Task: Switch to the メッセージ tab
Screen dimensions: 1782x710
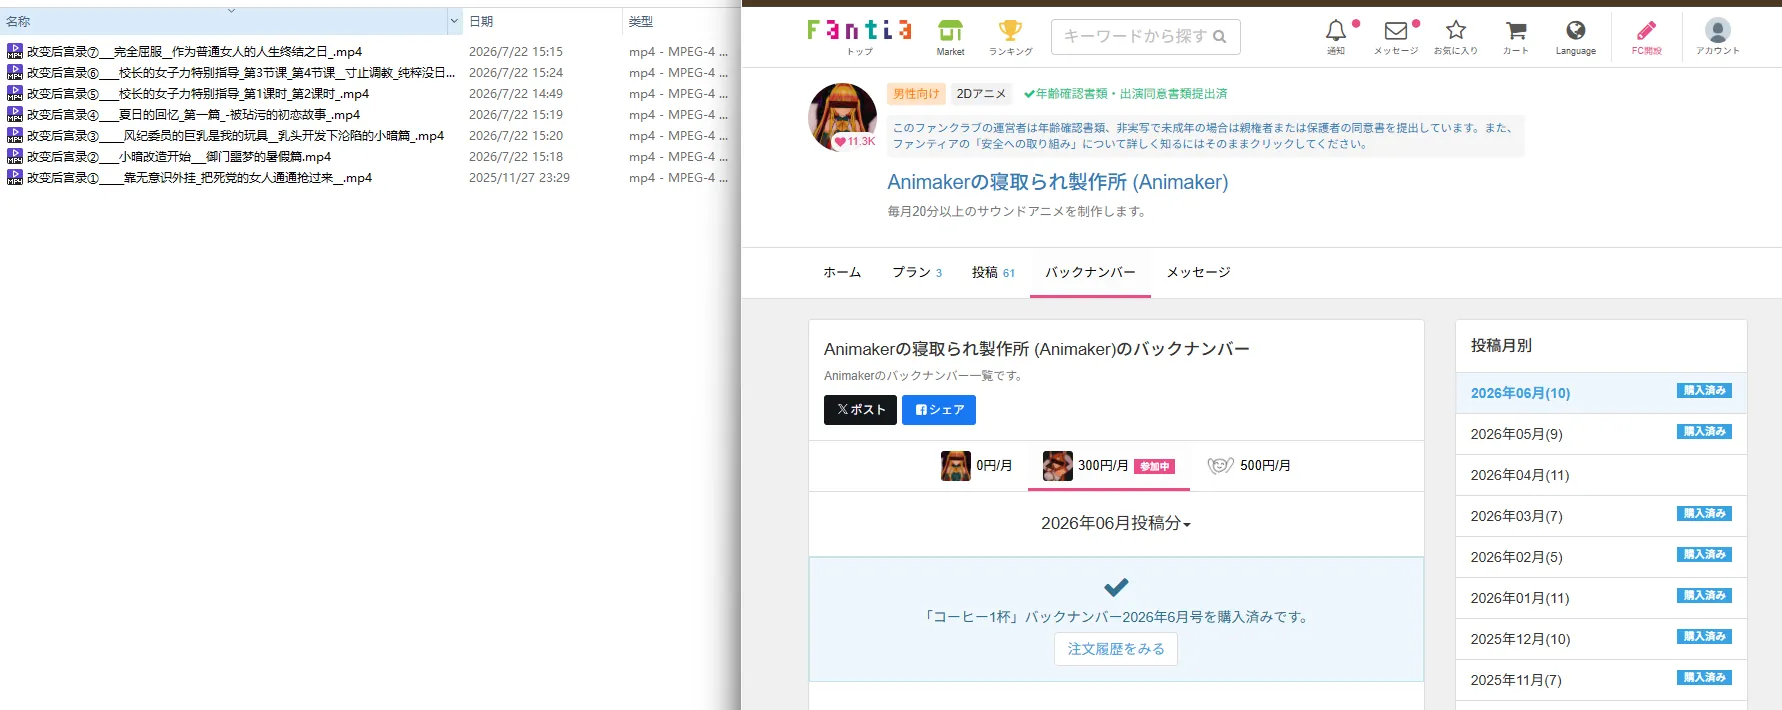Action: tap(1198, 272)
